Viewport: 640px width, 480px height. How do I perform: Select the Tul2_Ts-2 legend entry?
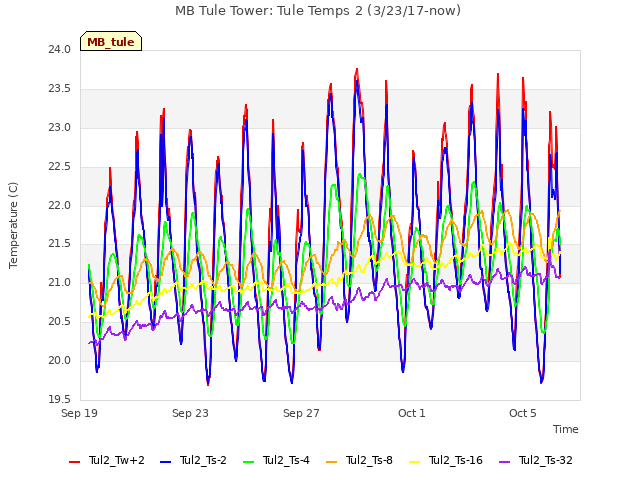point(193,460)
